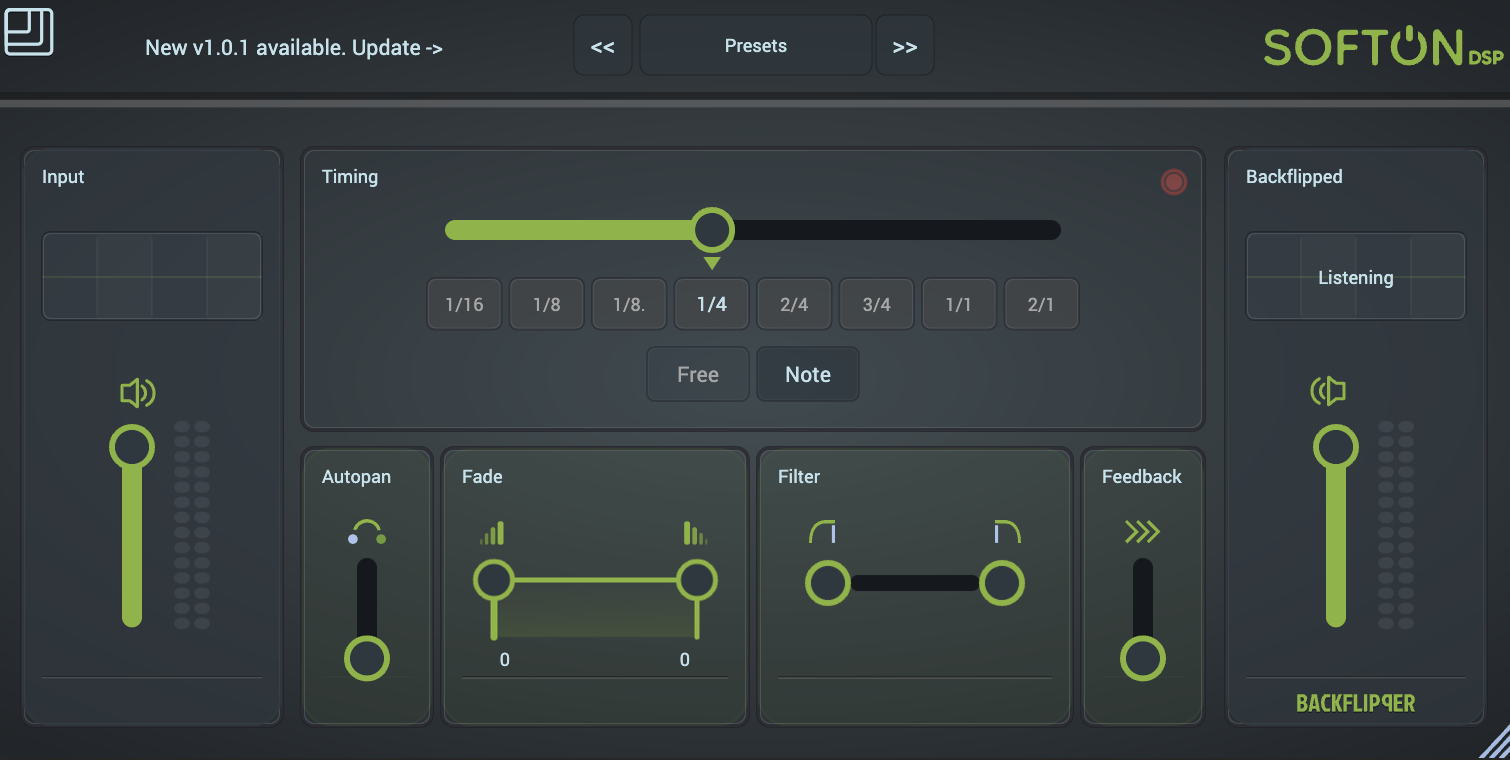This screenshot has width=1510, height=760.
Task: Click the Input level meter
Action: (x=192, y=525)
